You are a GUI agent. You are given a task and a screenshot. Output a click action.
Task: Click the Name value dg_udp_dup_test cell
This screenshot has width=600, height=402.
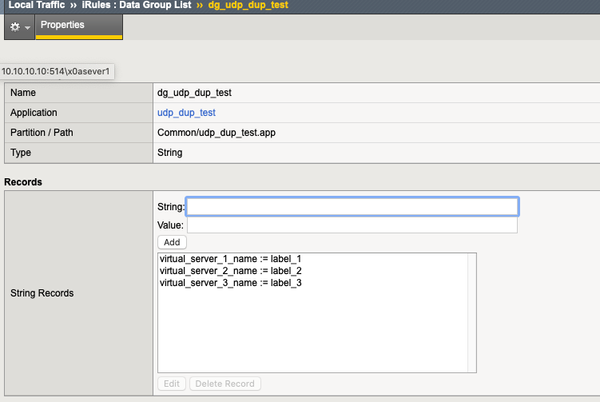tap(200, 92)
